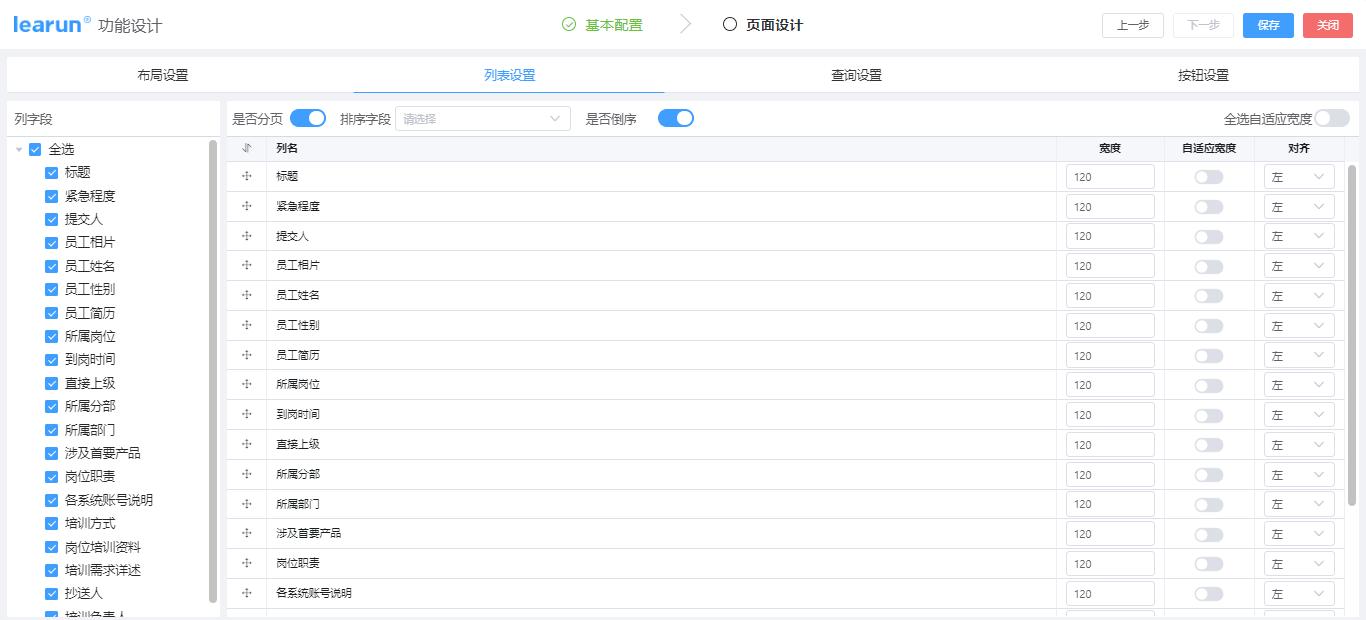Click the drag icon beside 岗位职责
Screen dimensions: 1366x620
pyautogui.click(x=245, y=563)
